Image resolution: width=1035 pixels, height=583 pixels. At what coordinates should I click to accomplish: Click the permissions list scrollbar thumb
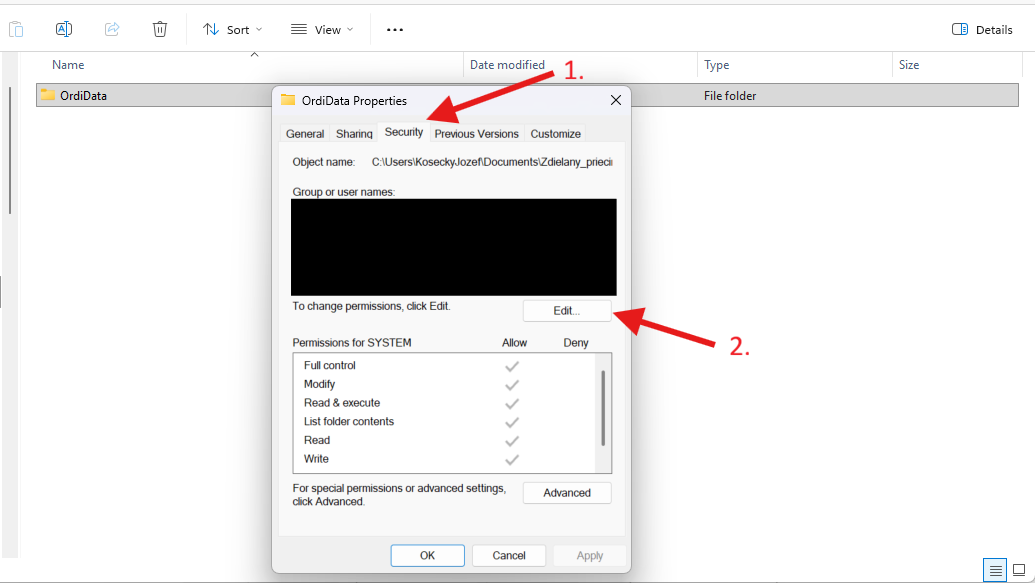click(x=603, y=407)
